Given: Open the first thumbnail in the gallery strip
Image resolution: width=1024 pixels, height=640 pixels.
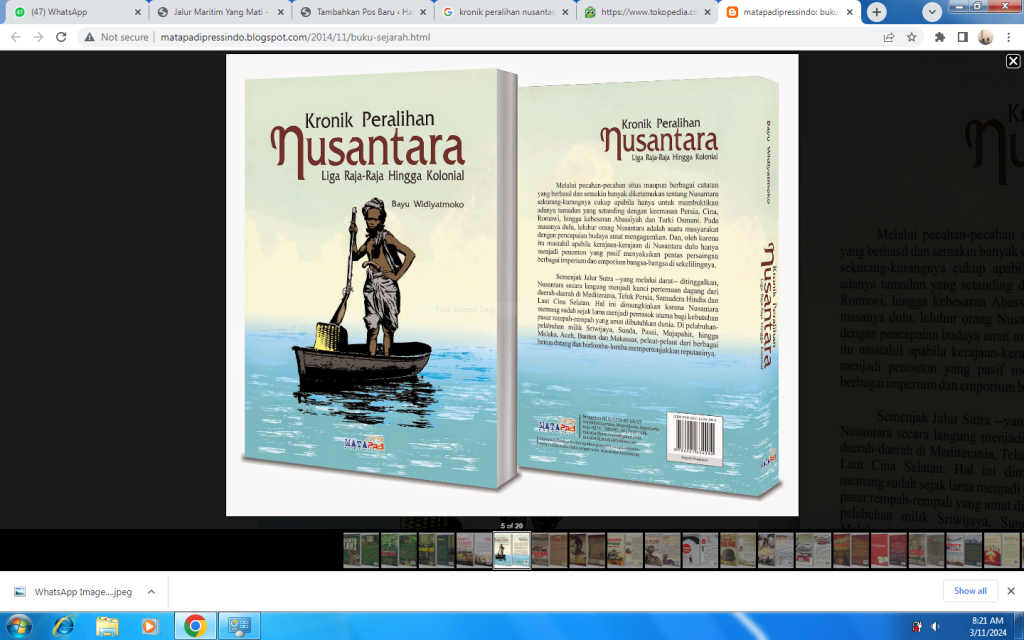Looking at the screenshot, I should click(x=361, y=550).
